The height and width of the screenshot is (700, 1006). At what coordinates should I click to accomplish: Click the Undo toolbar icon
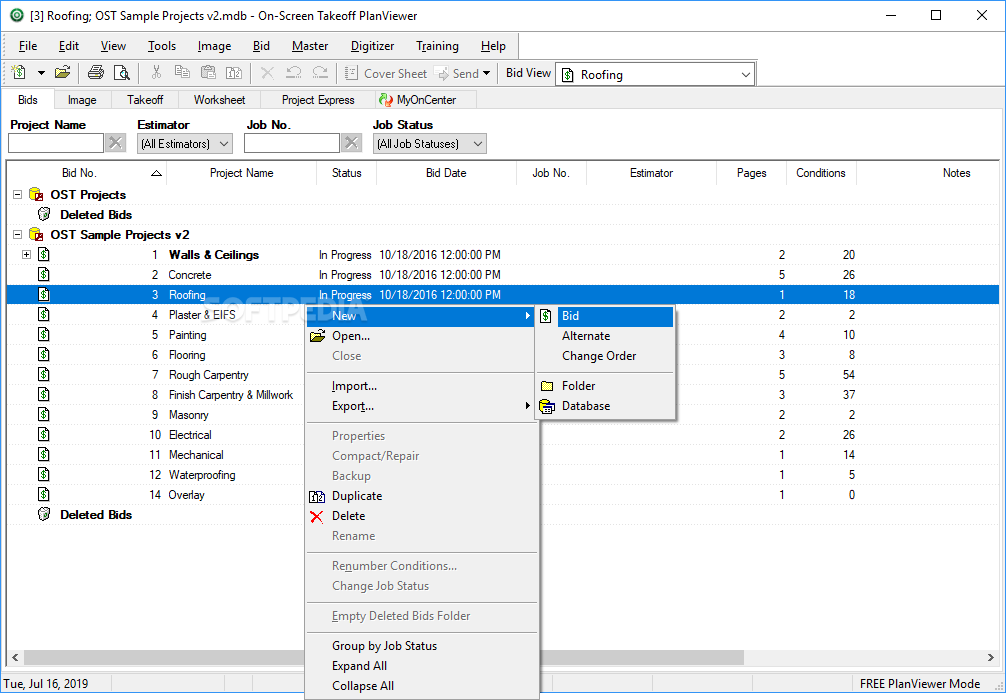click(x=294, y=73)
